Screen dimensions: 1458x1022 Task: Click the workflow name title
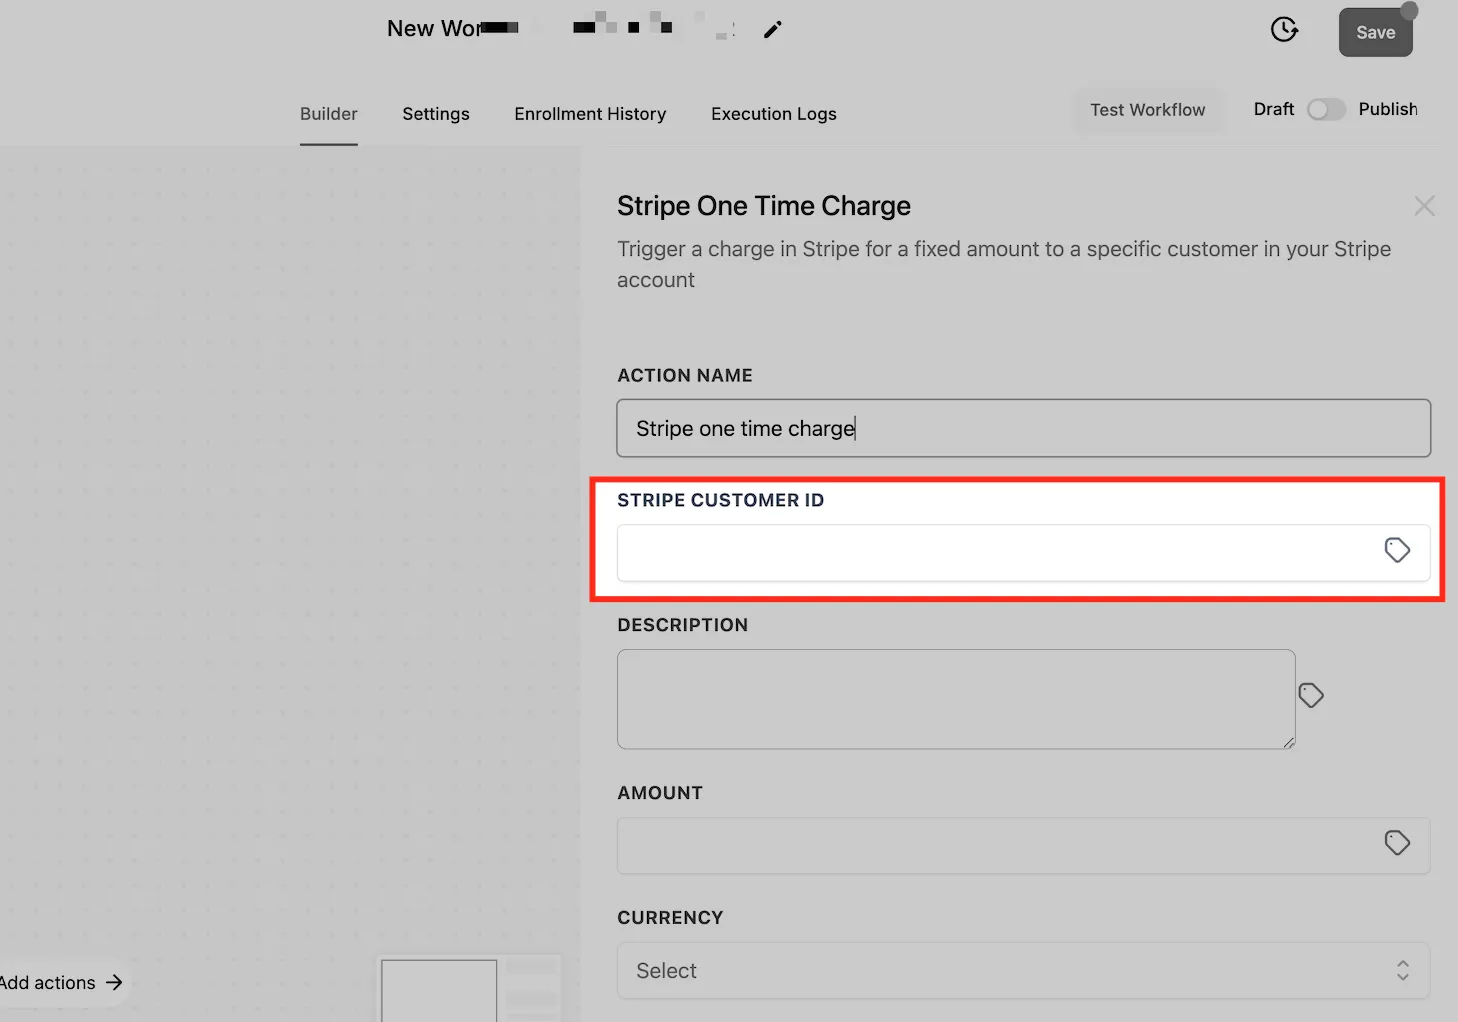coord(562,29)
